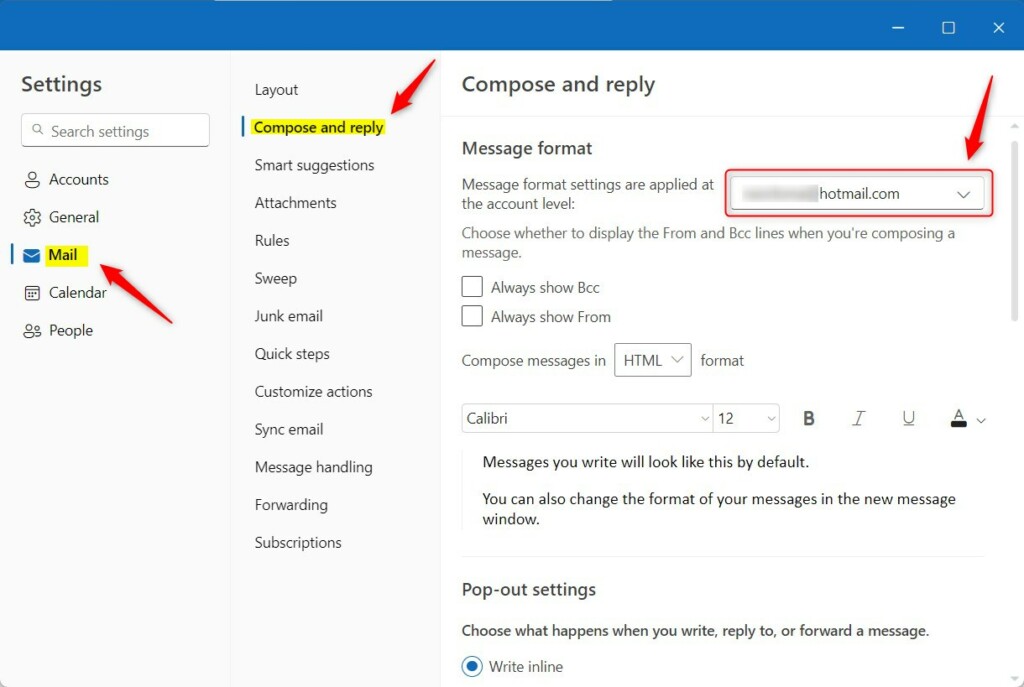The height and width of the screenshot is (687, 1024).
Task: Open the Junk email settings section
Action: 288,315
